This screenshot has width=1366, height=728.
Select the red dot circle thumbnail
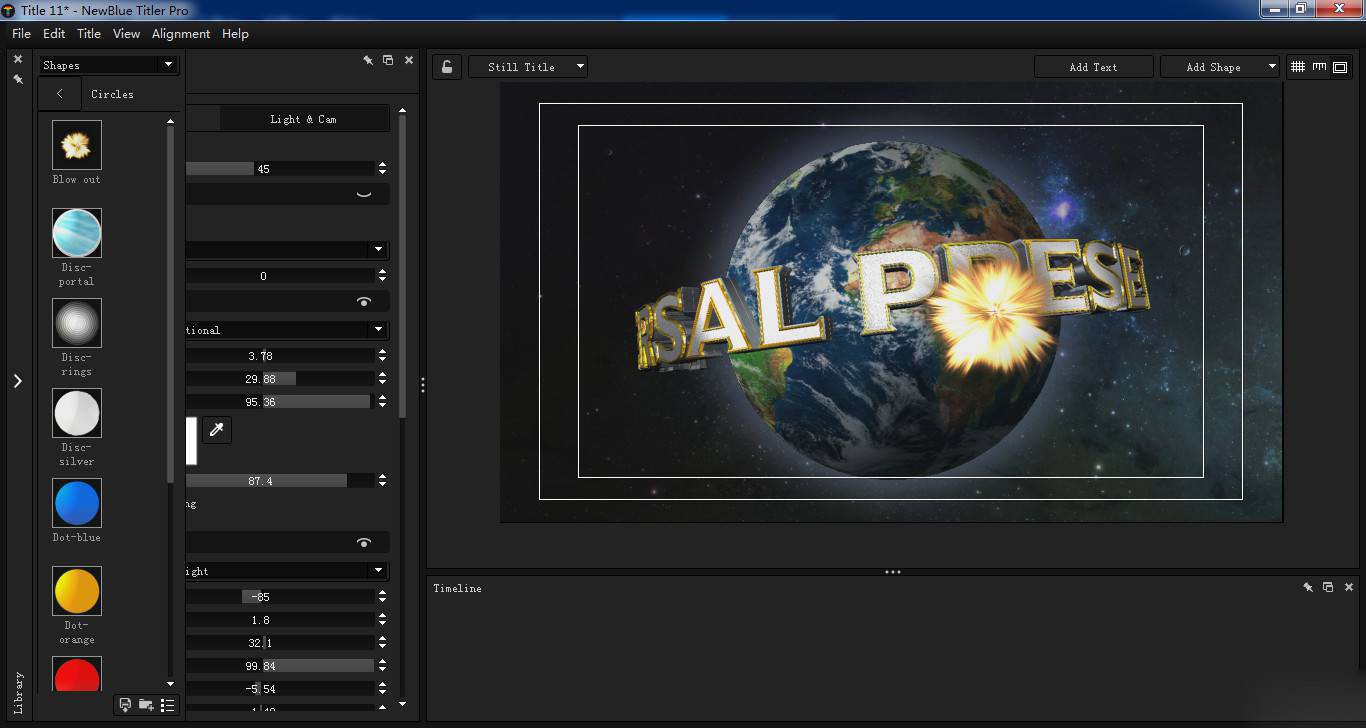[77, 675]
